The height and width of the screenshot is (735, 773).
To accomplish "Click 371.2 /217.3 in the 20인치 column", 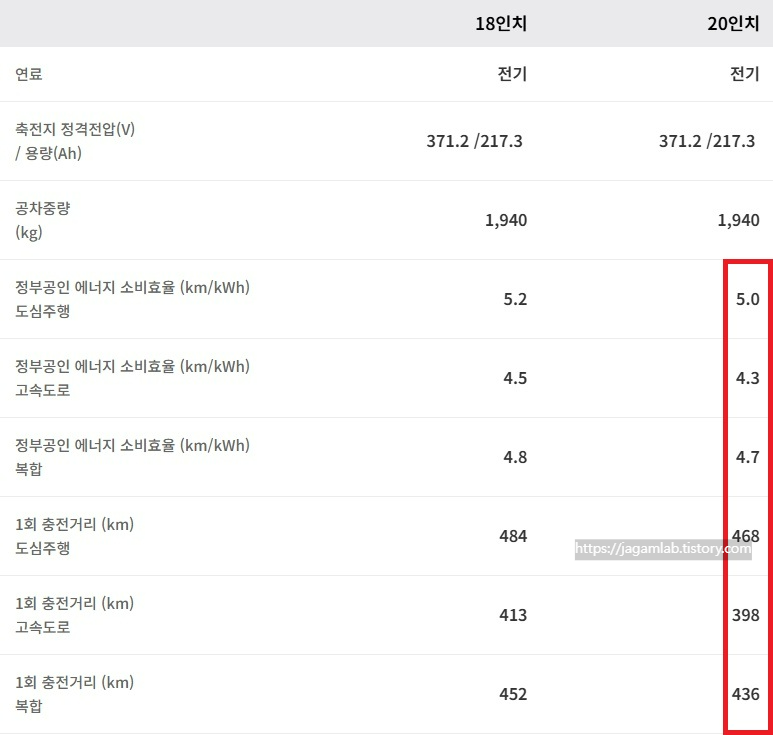I will point(707,141).
